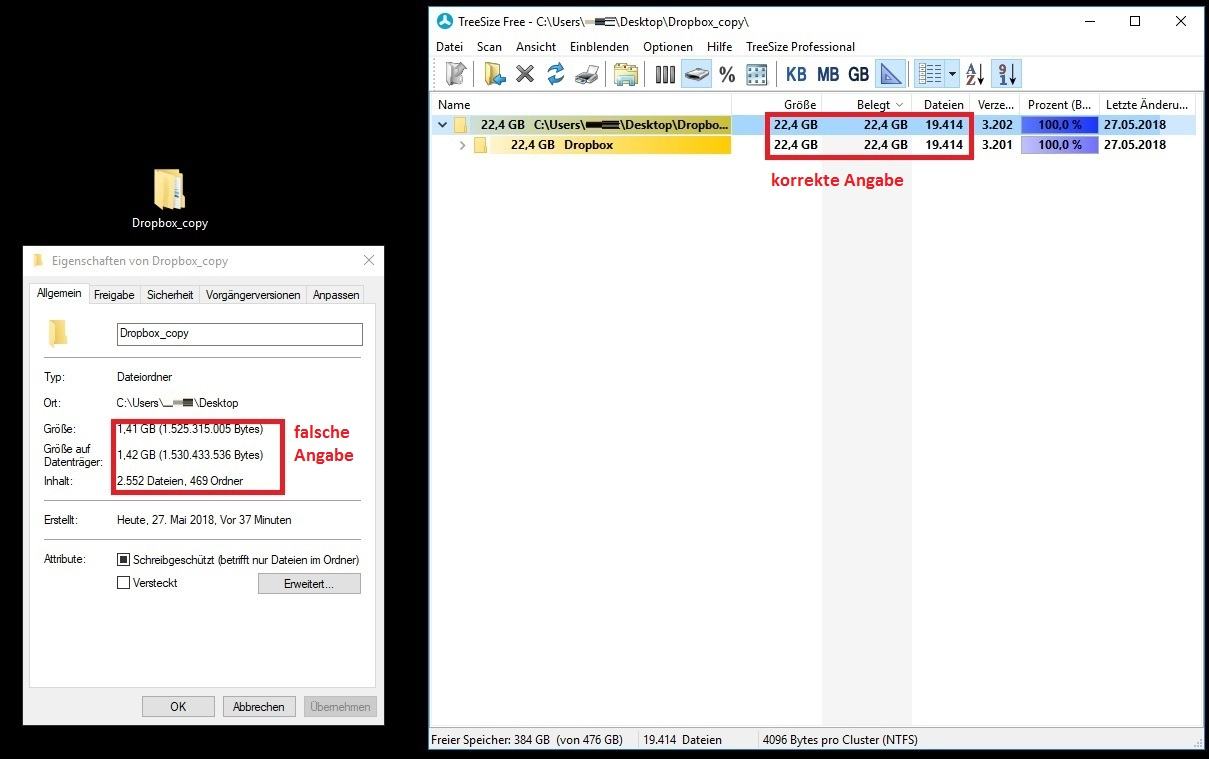Close the Eigenschaften von Dropbox_copy dialog
This screenshot has width=1209, height=759.
pyautogui.click(x=369, y=261)
